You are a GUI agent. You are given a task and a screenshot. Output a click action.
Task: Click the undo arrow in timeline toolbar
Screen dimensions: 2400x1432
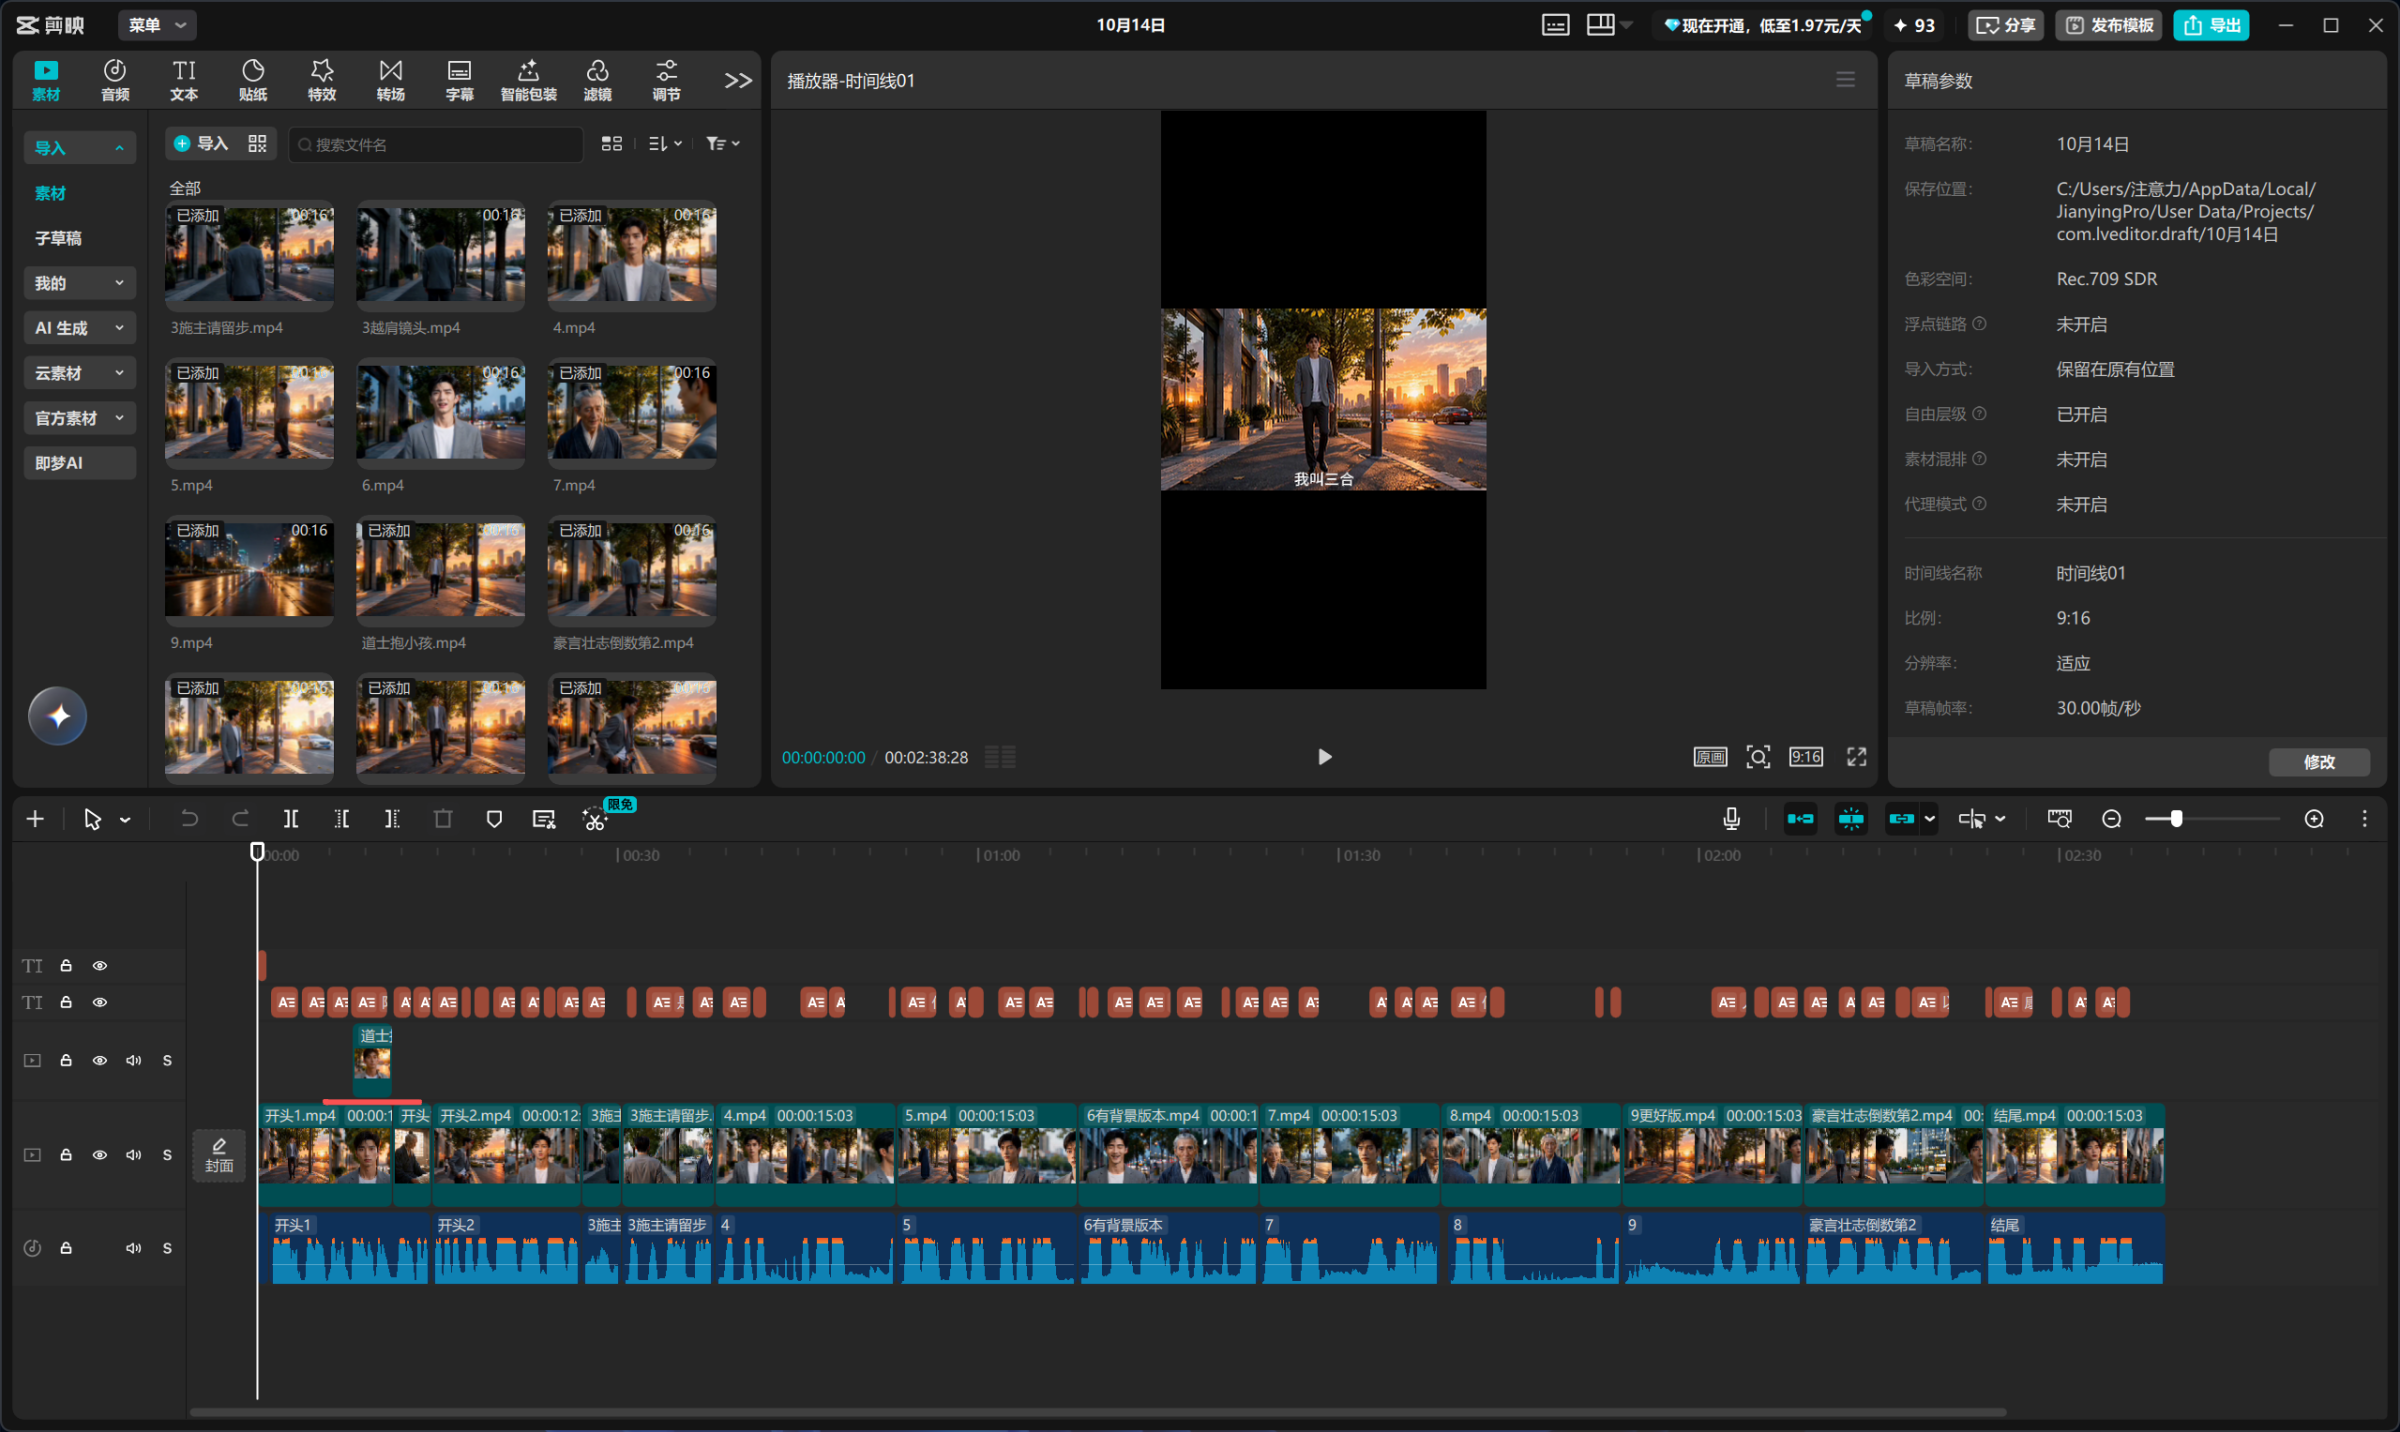[x=189, y=819]
